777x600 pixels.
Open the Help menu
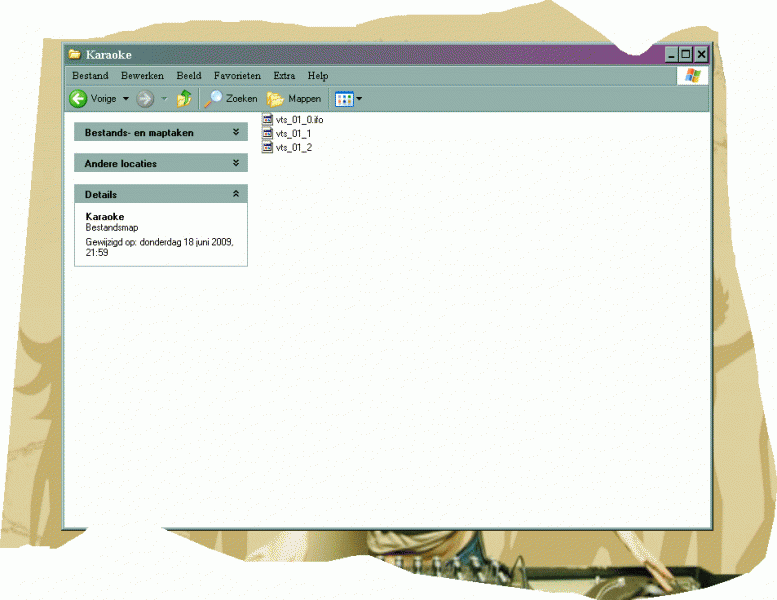pyautogui.click(x=318, y=76)
